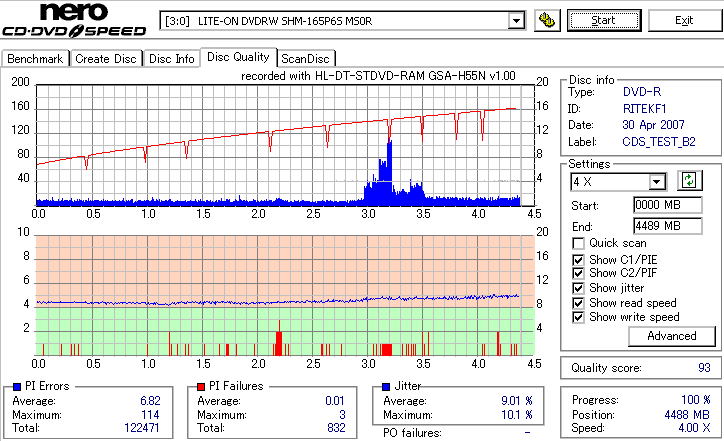Click the Start button
724x441 pixels.
click(x=604, y=20)
